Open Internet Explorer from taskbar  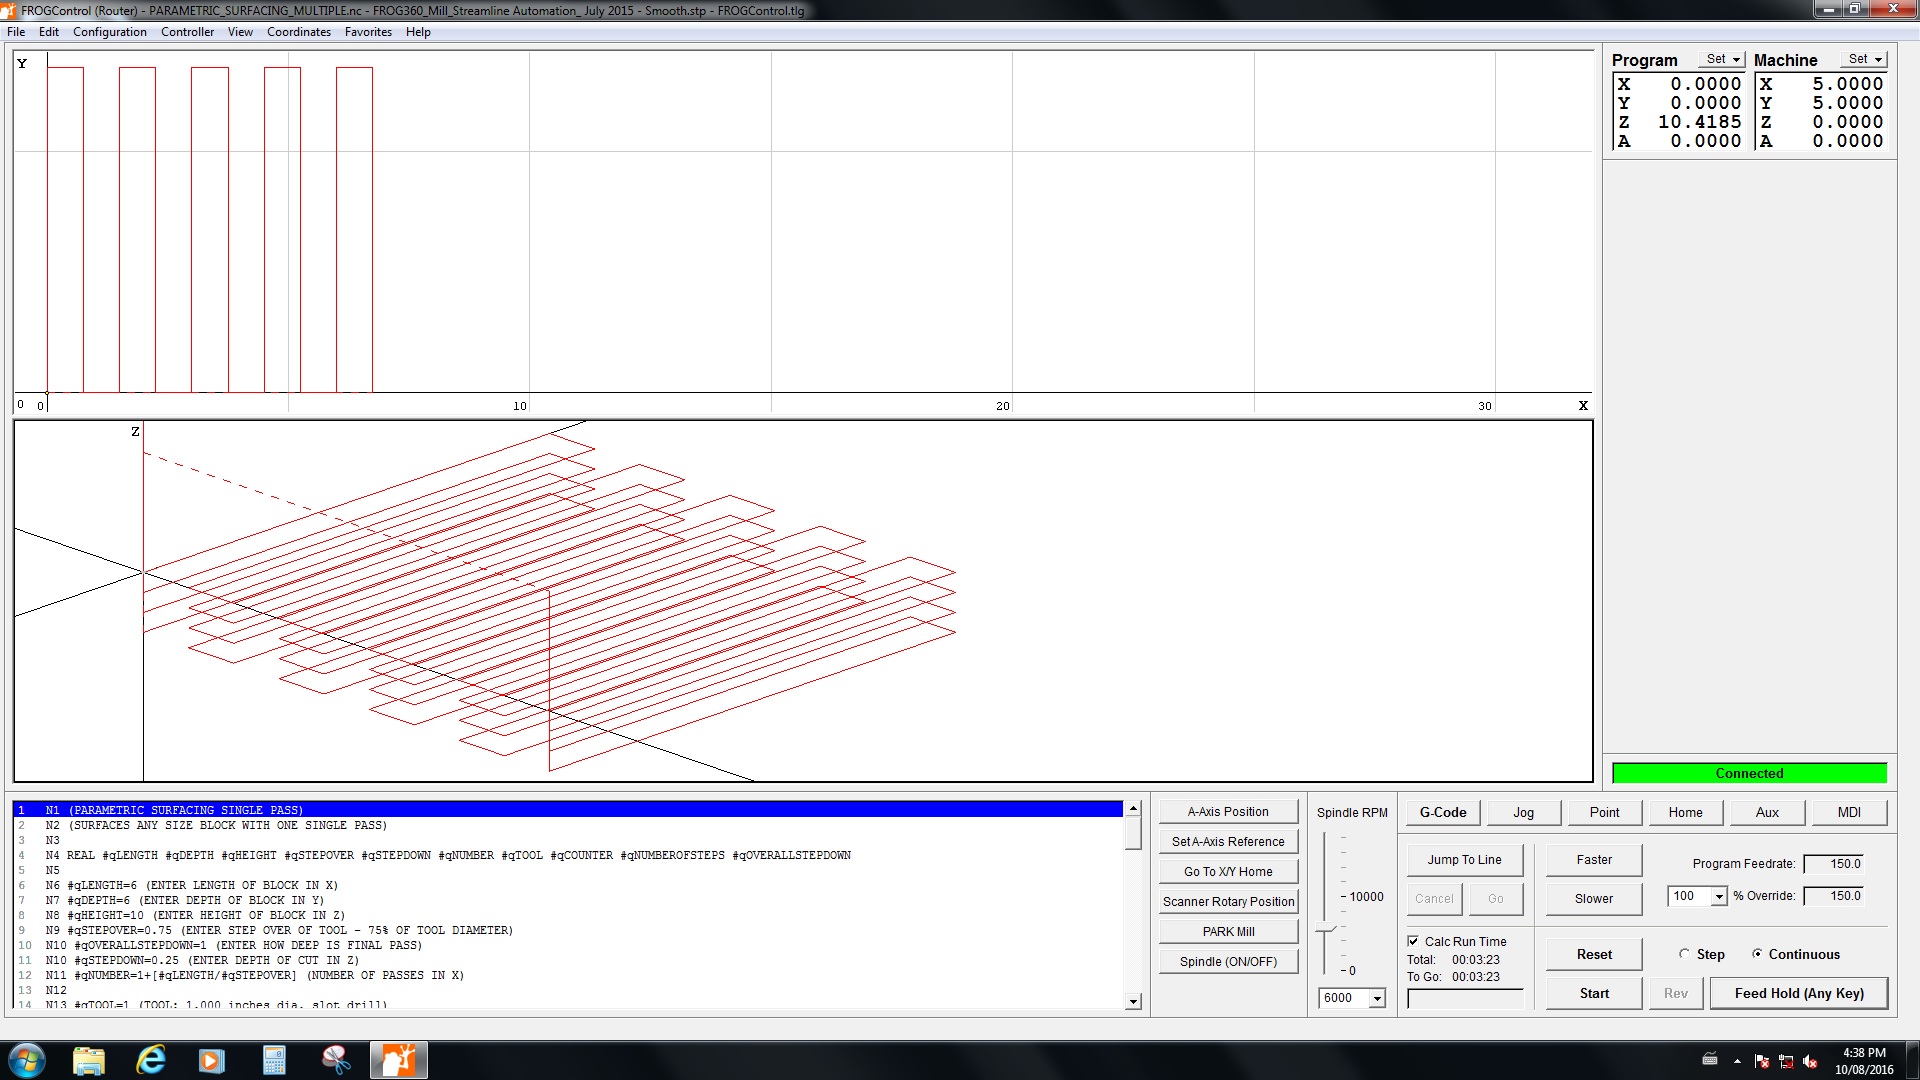coord(150,1060)
